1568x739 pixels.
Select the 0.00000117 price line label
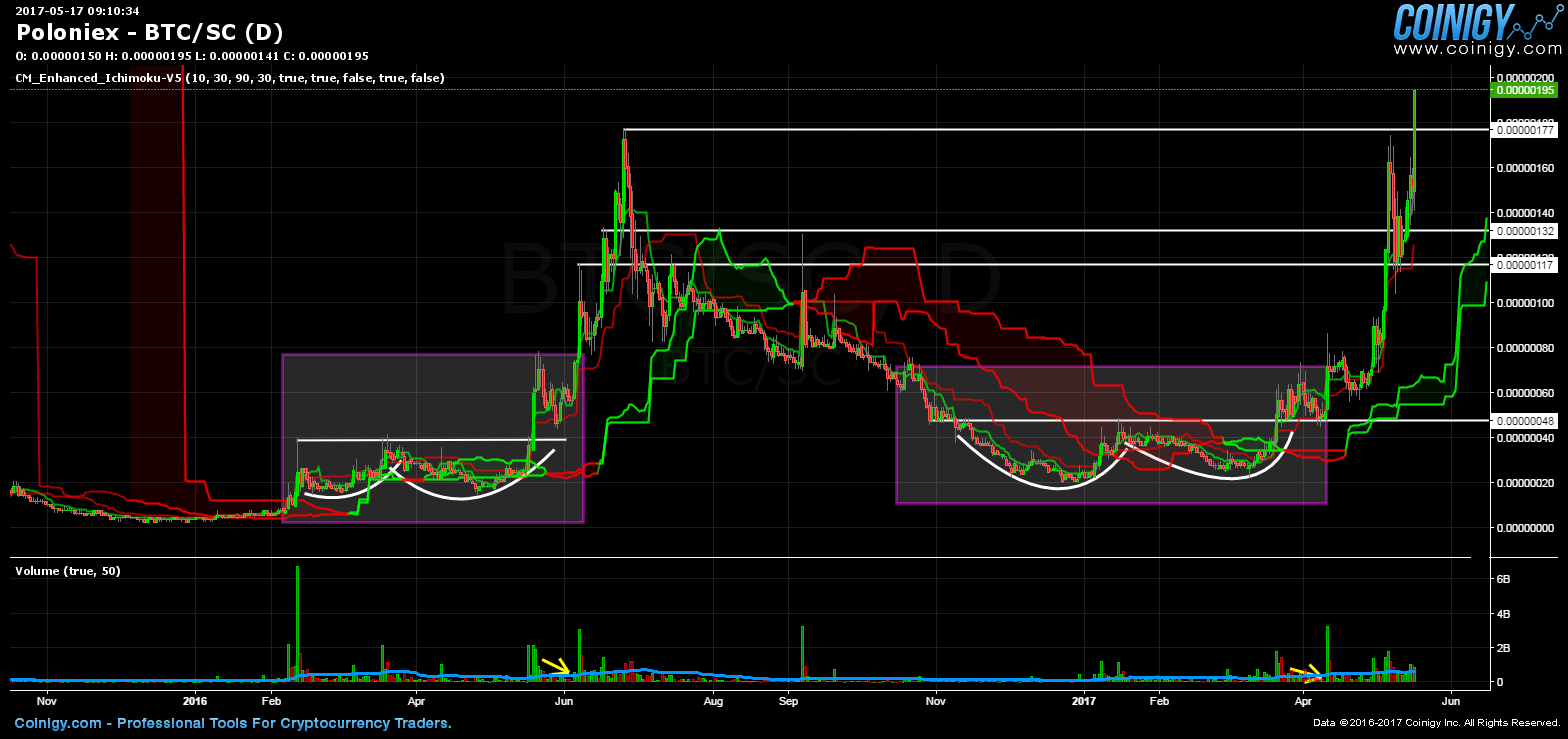(1524, 264)
